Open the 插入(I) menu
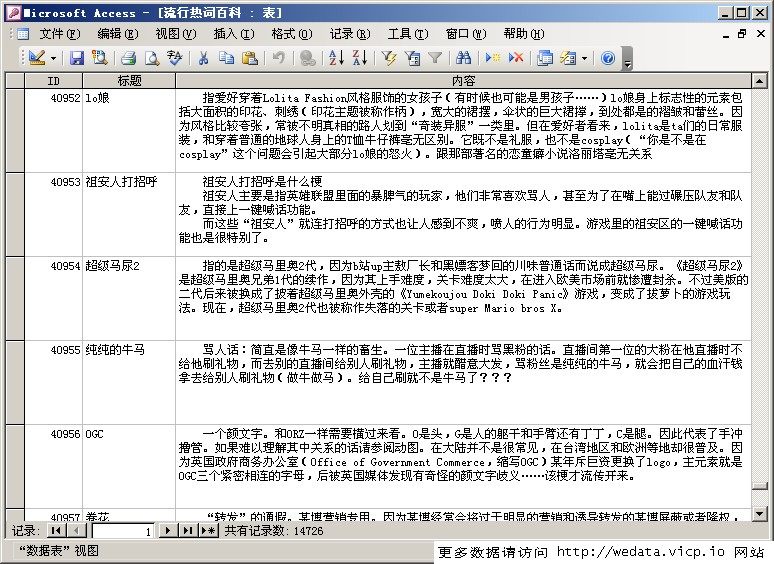This screenshot has width=774, height=564. point(233,34)
